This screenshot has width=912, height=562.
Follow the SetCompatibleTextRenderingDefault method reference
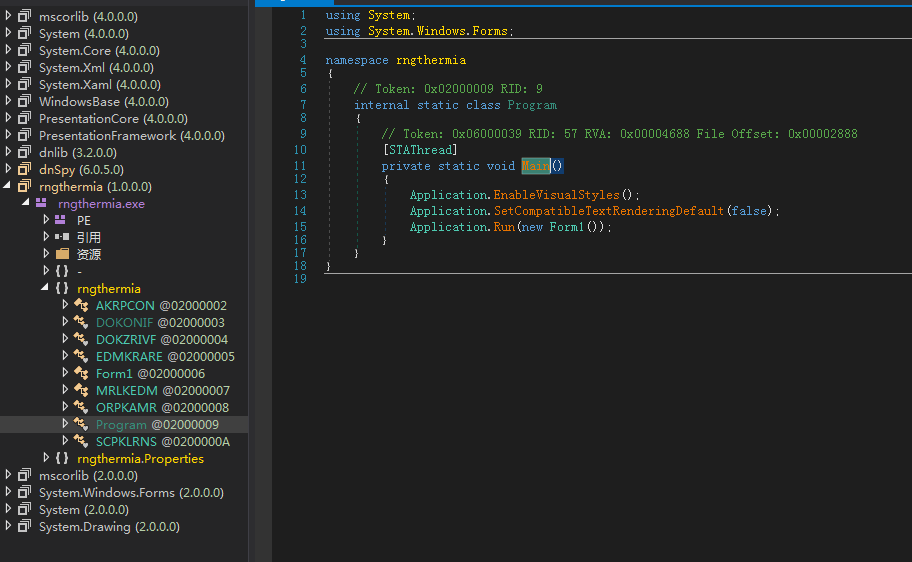[608, 211]
